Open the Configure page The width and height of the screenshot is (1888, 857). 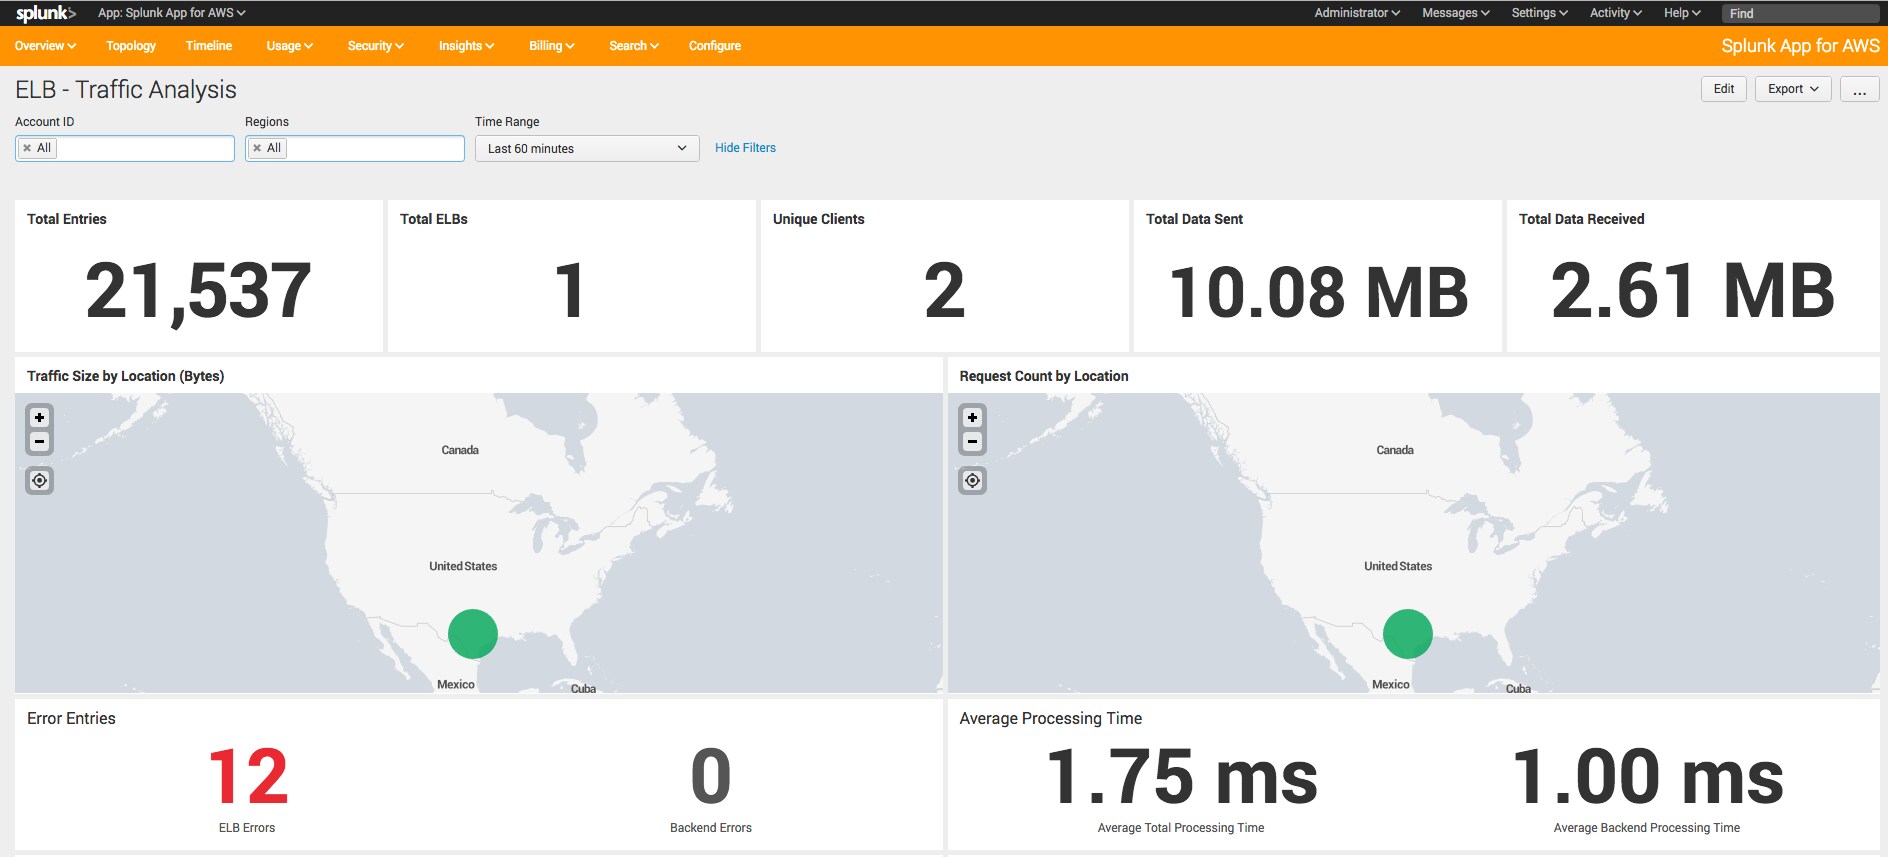(715, 46)
